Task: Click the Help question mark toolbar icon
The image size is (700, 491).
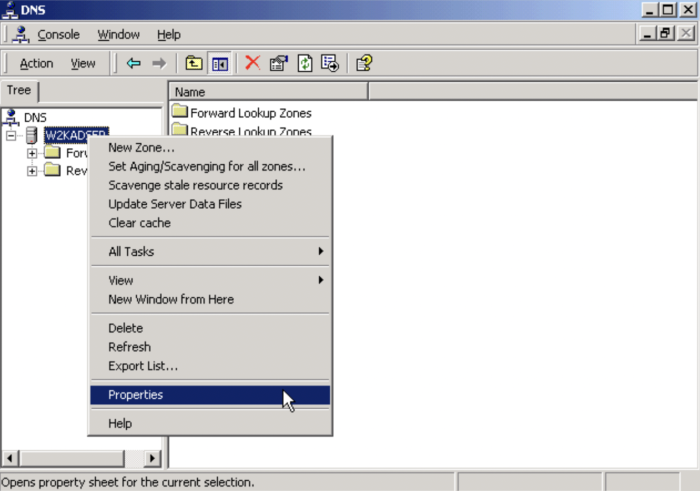Action: pyautogui.click(x=364, y=63)
